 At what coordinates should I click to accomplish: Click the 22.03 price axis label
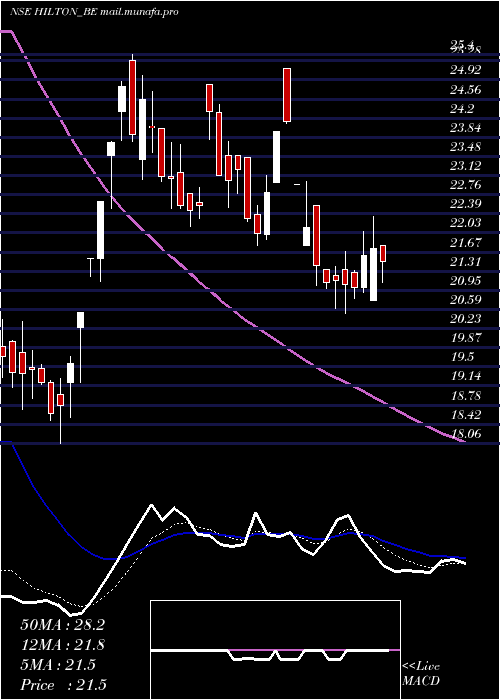(465, 223)
